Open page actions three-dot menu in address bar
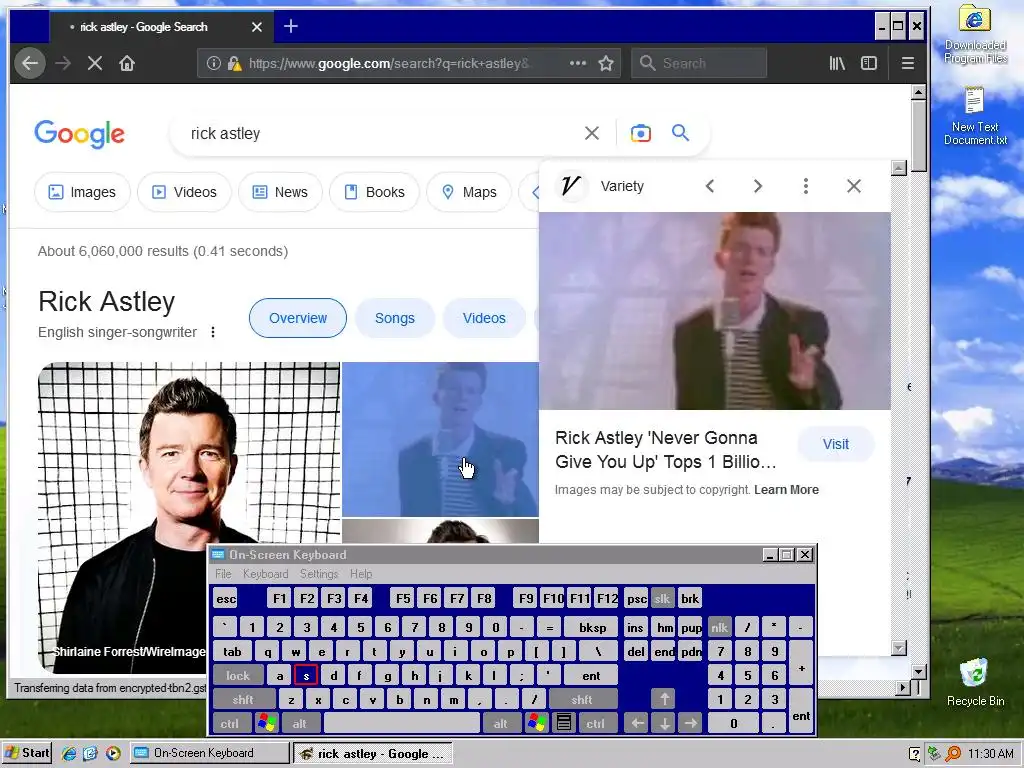 point(578,63)
